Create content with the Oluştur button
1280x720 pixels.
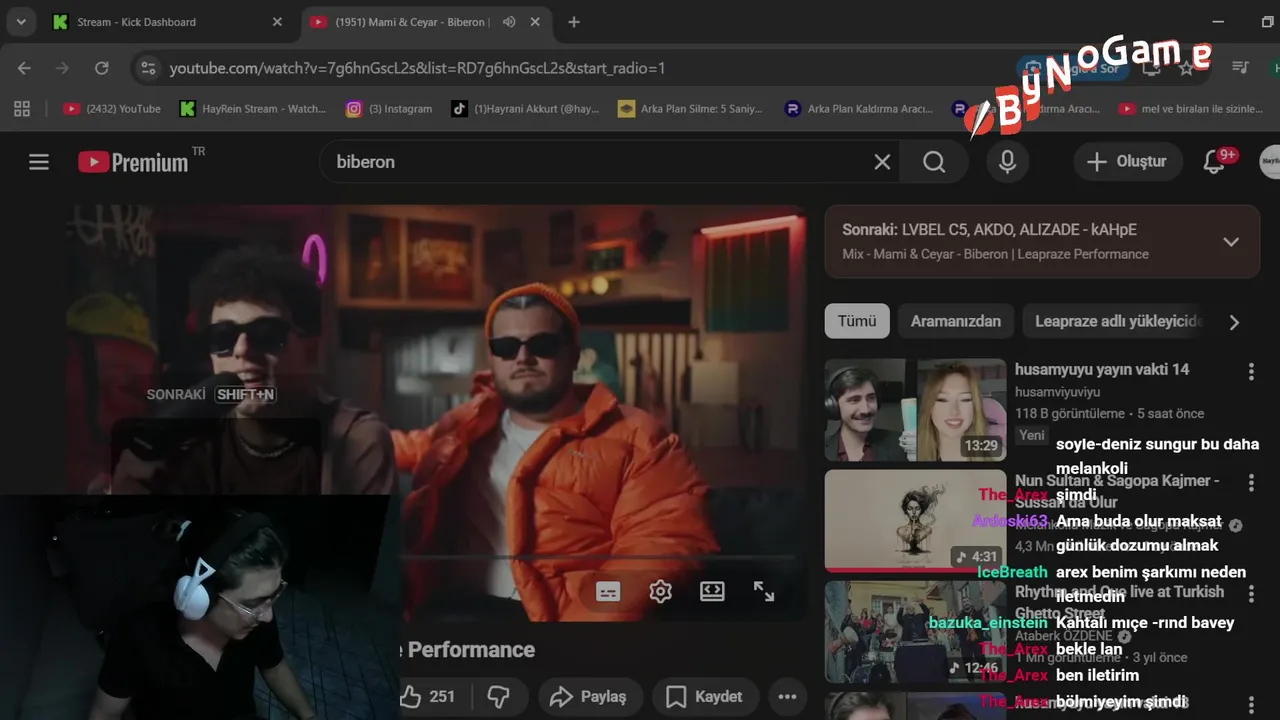[x=1128, y=162]
